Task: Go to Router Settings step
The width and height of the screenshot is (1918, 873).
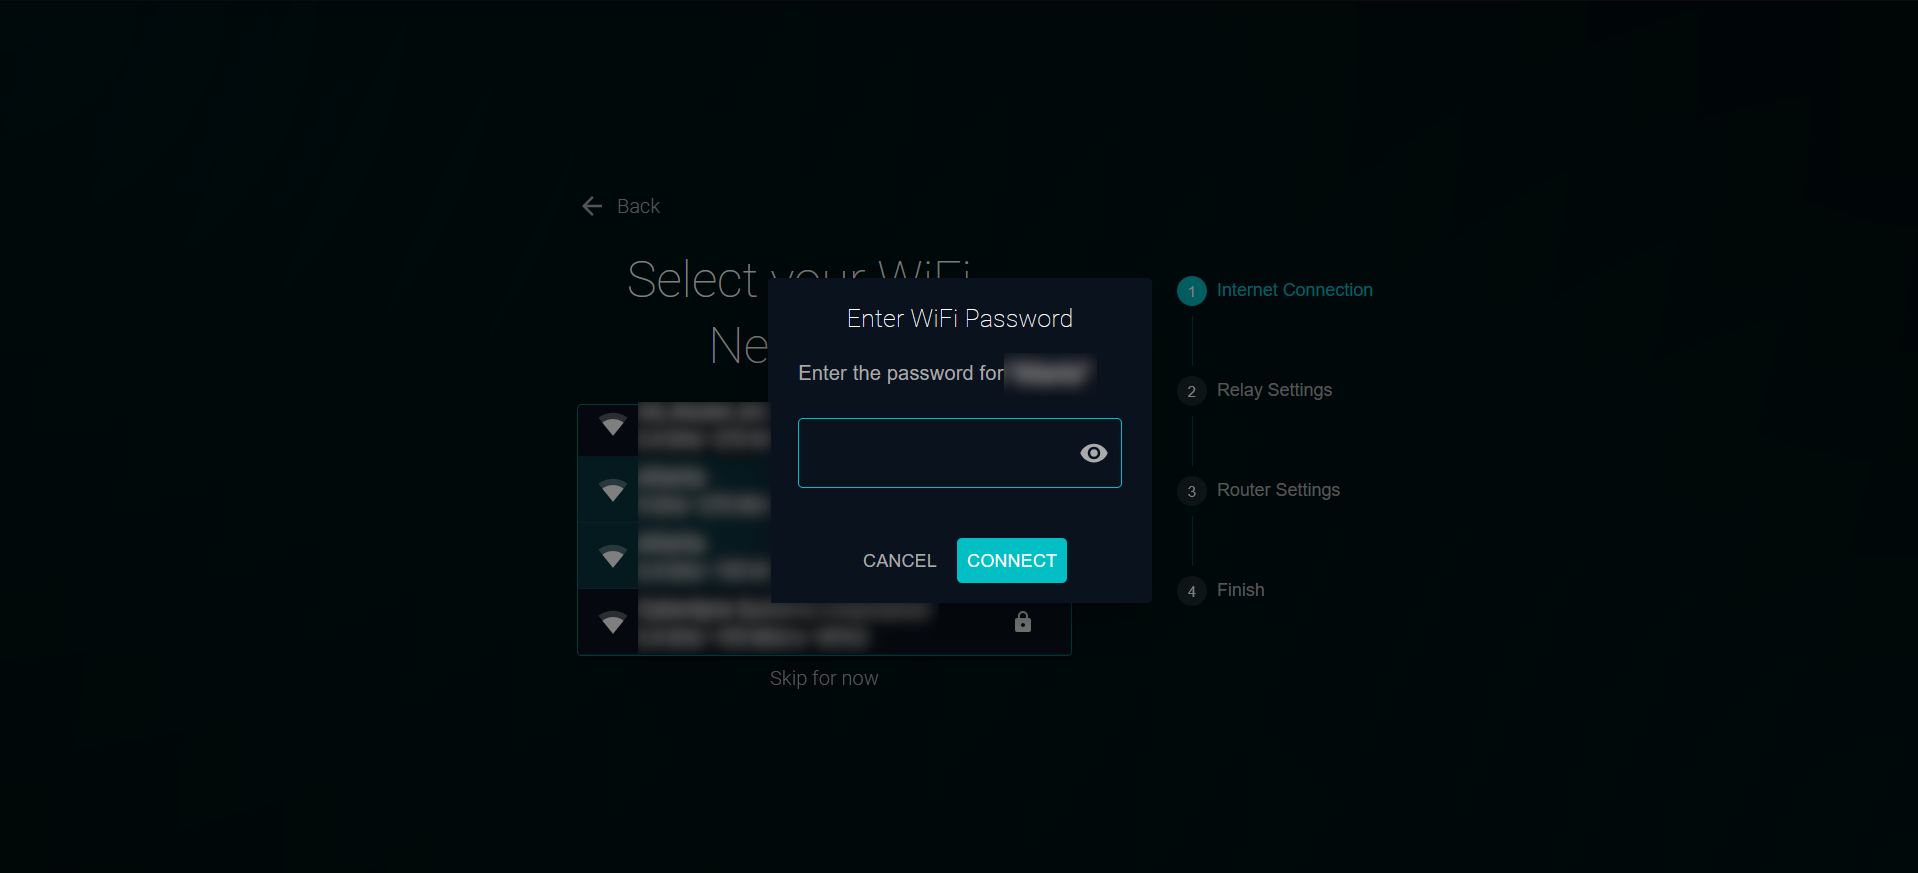Action: click(x=1278, y=490)
